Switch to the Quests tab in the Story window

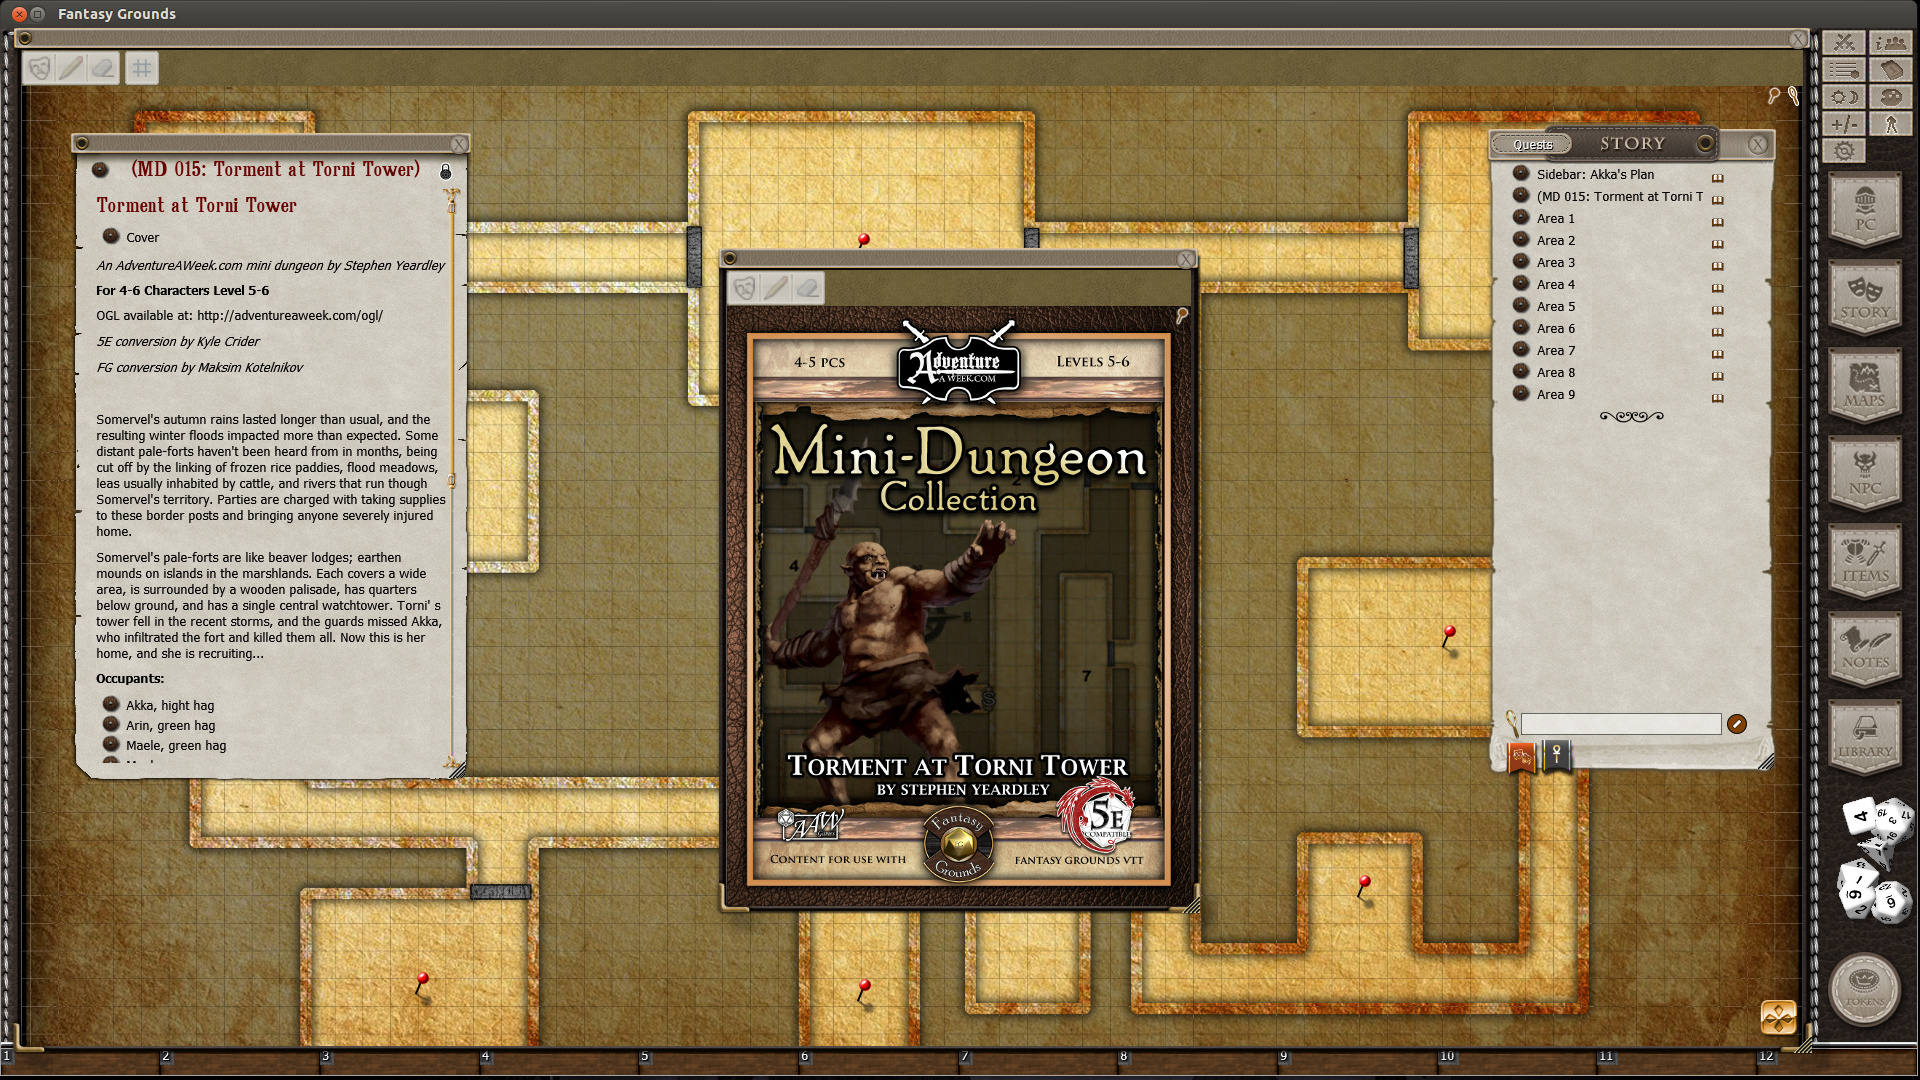pyautogui.click(x=1533, y=144)
